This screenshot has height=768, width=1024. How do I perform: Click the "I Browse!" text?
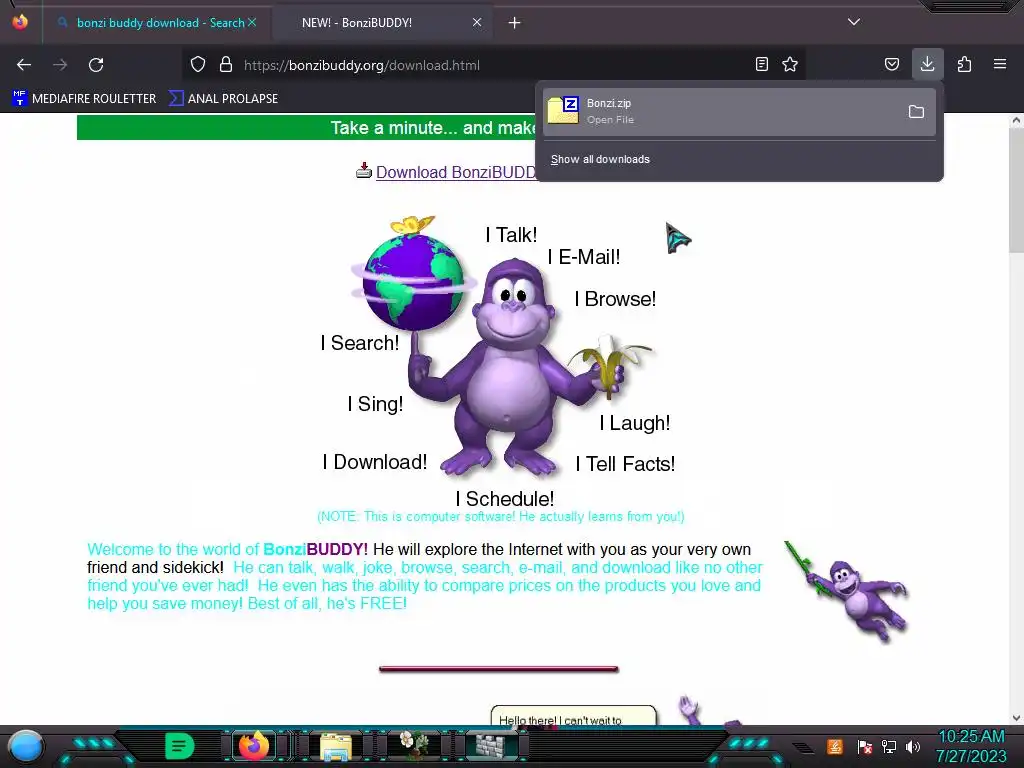coord(615,299)
